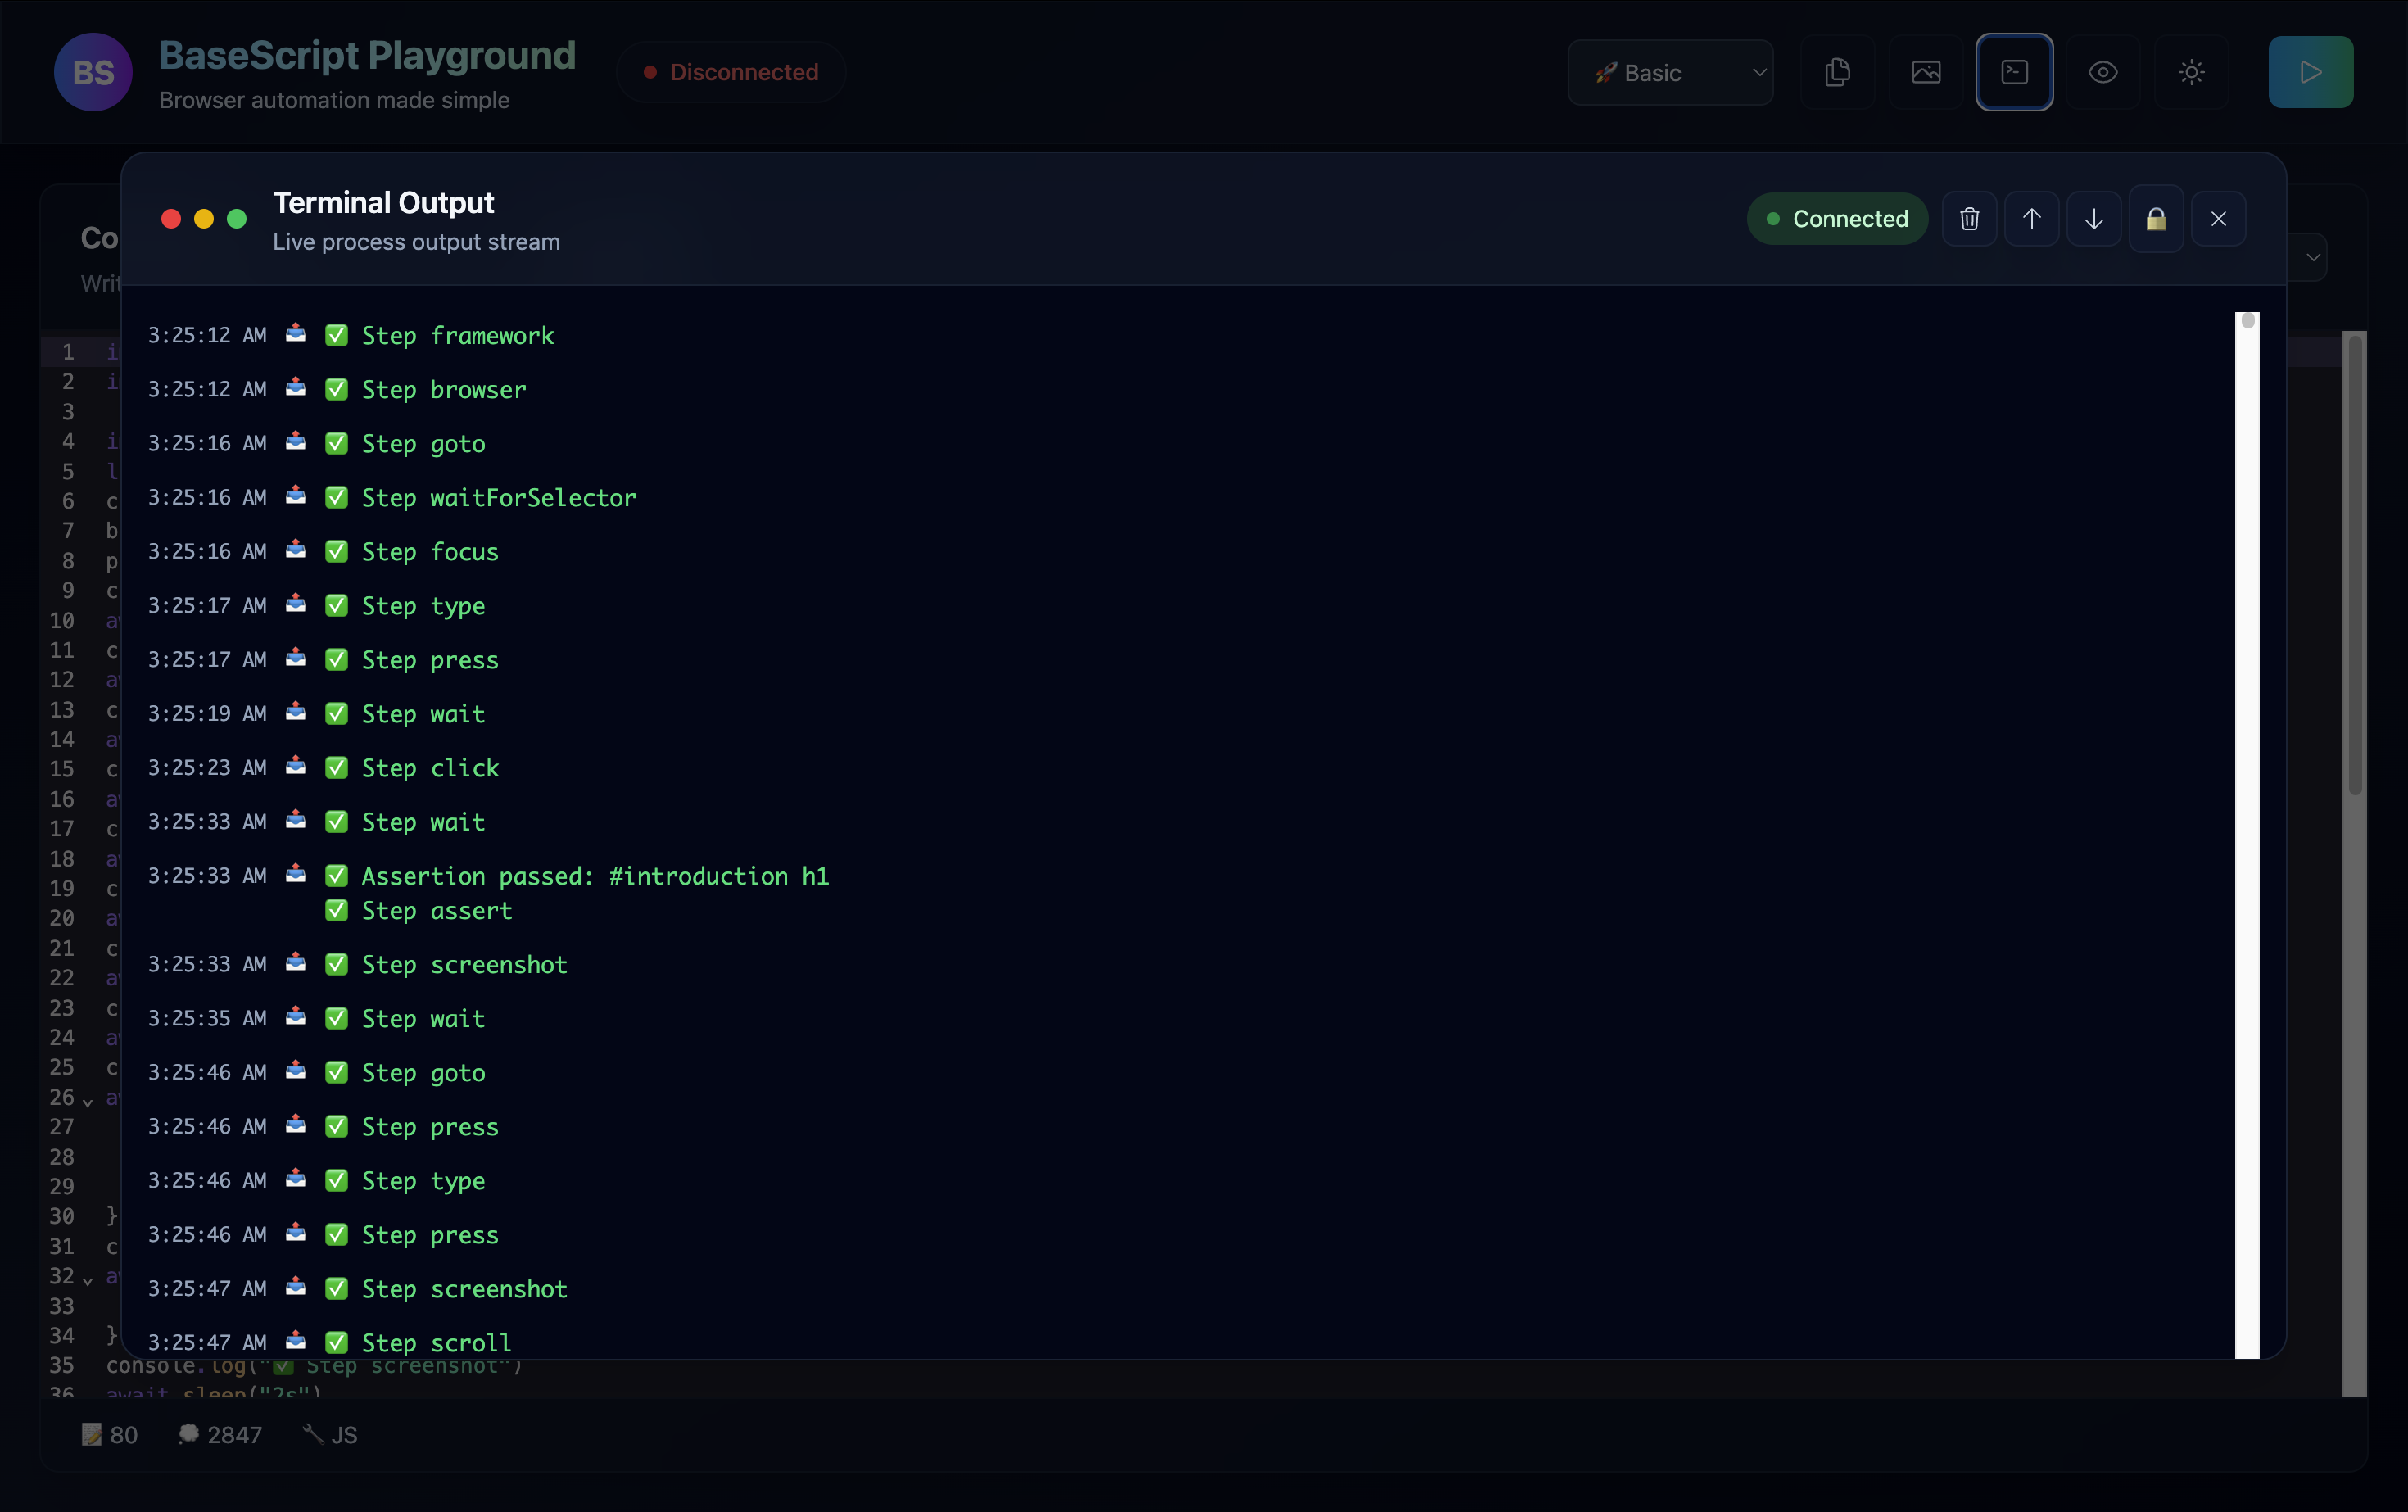Collapse the code fold at line 26
This screenshot has width=2408, height=1512.
88,1102
